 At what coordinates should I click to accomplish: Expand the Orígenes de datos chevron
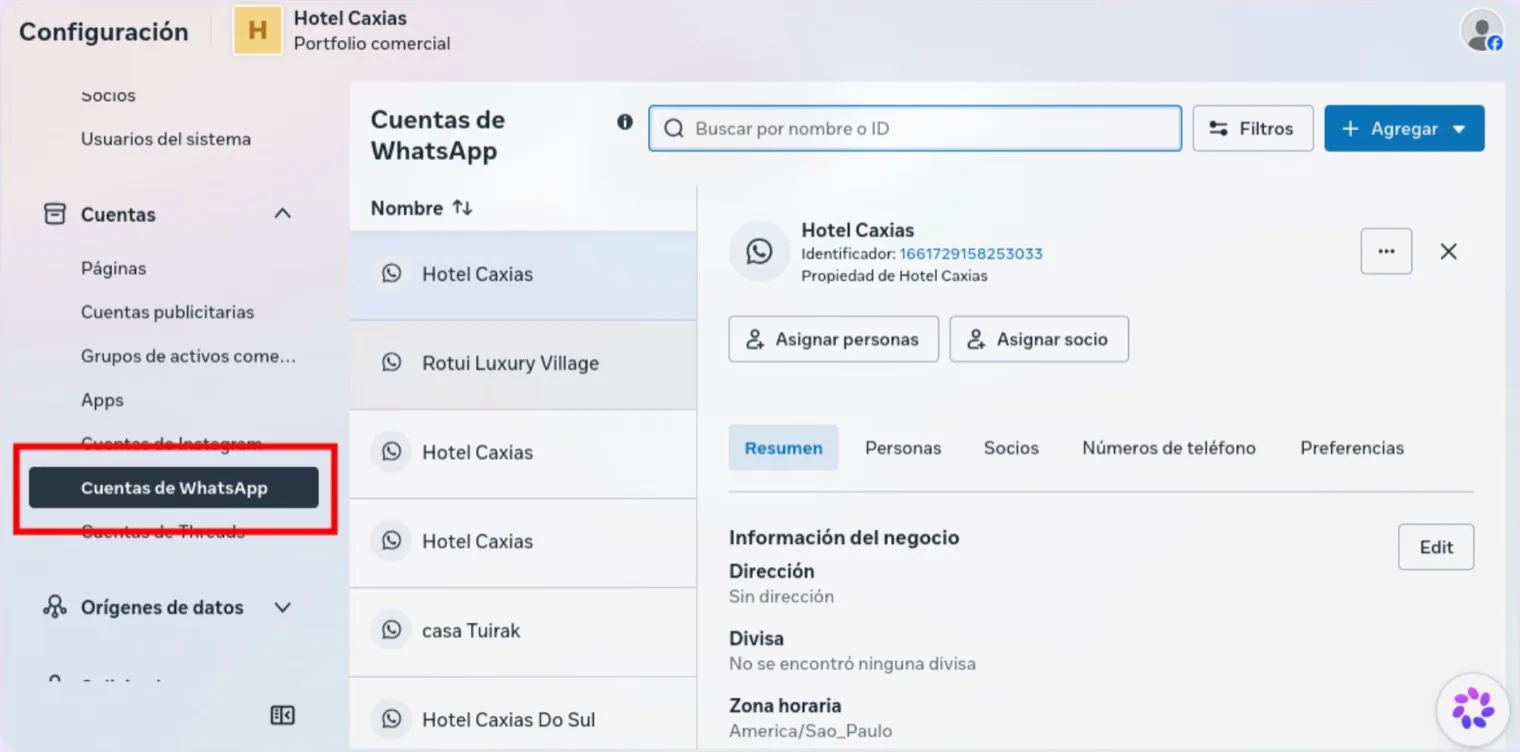click(x=283, y=607)
